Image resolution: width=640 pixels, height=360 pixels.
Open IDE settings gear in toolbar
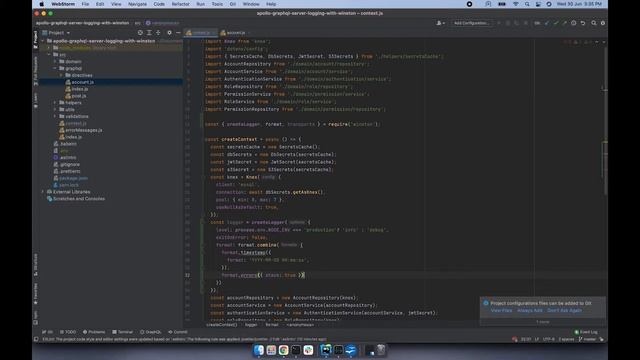coord(603,23)
